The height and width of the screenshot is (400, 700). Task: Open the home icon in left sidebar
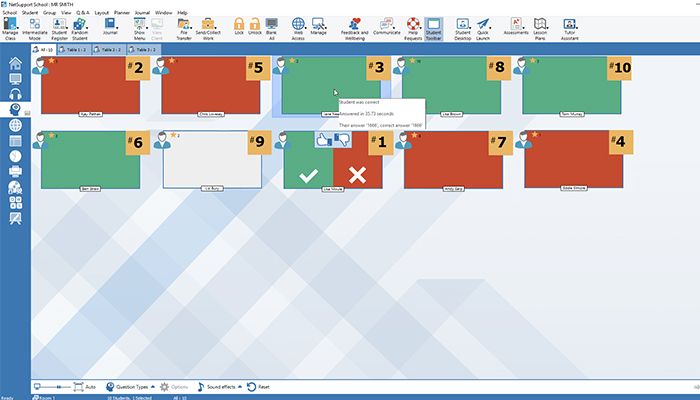click(15, 63)
